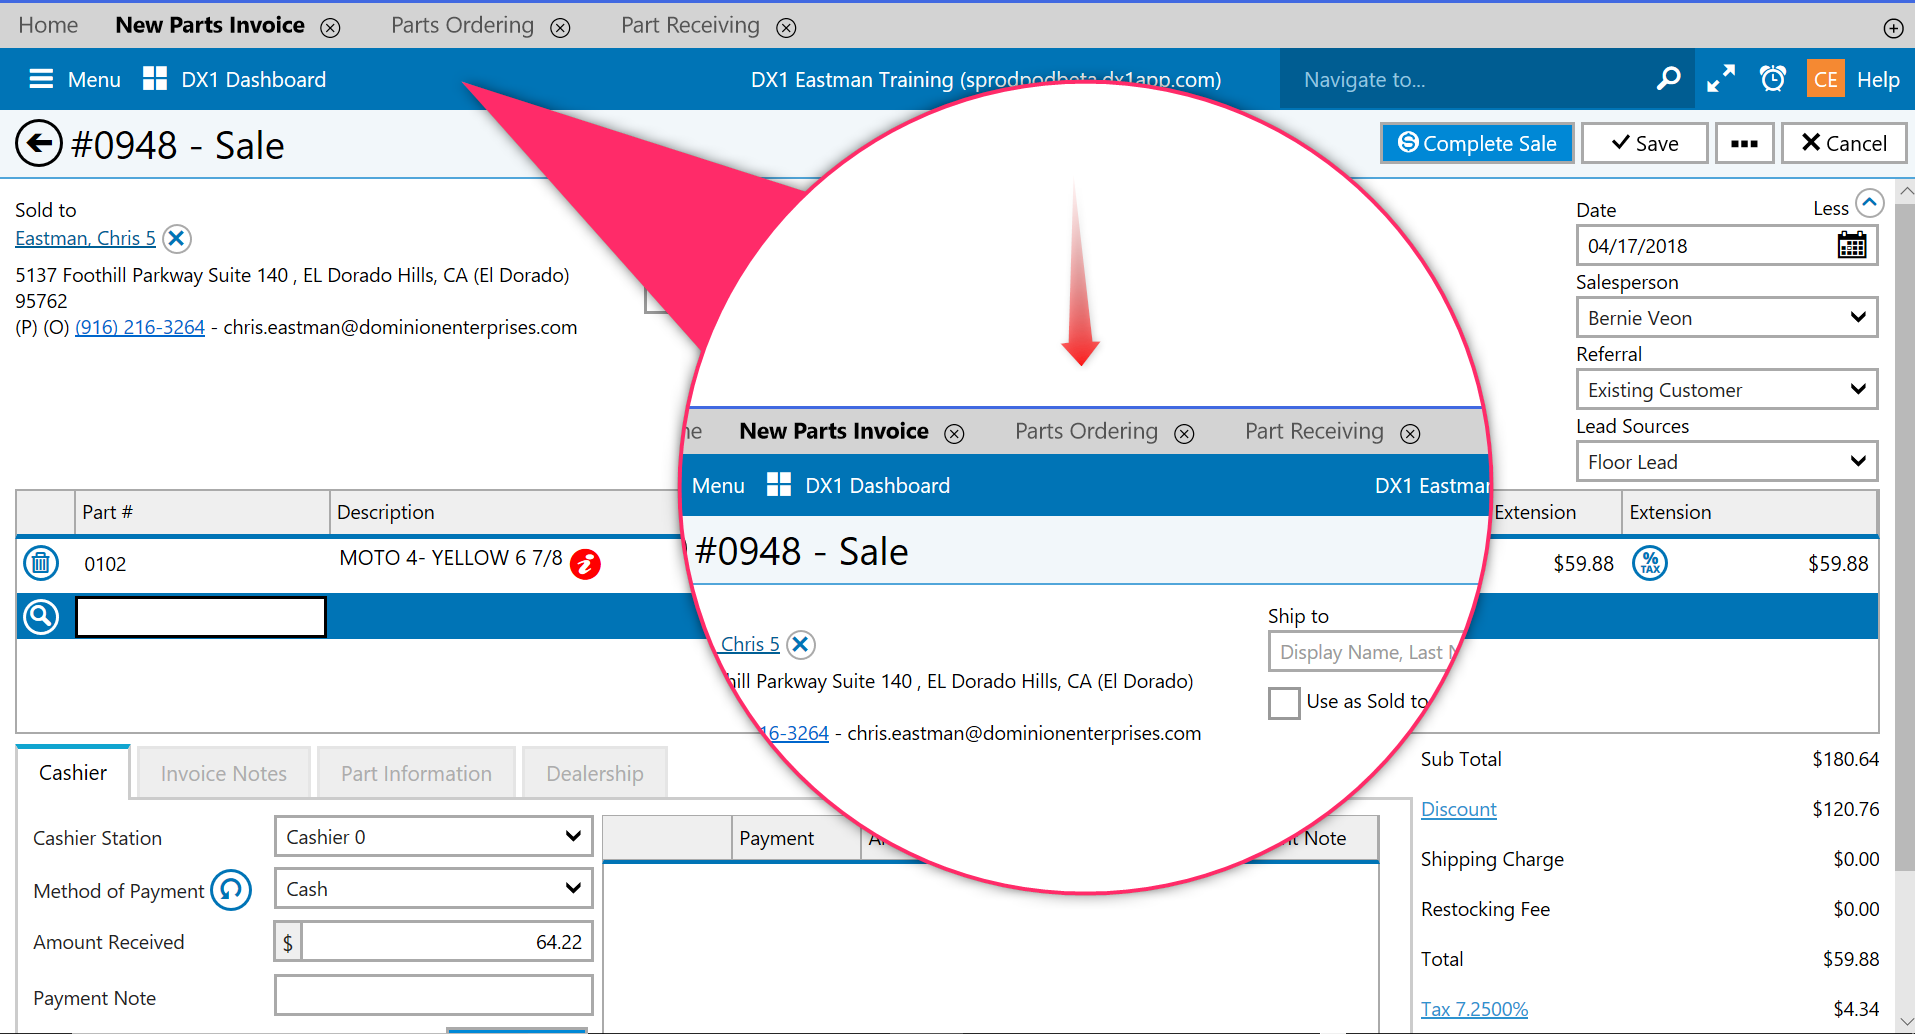This screenshot has height=1034, width=1915.
Task: Click the Navigate to search field
Action: click(1468, 79)
